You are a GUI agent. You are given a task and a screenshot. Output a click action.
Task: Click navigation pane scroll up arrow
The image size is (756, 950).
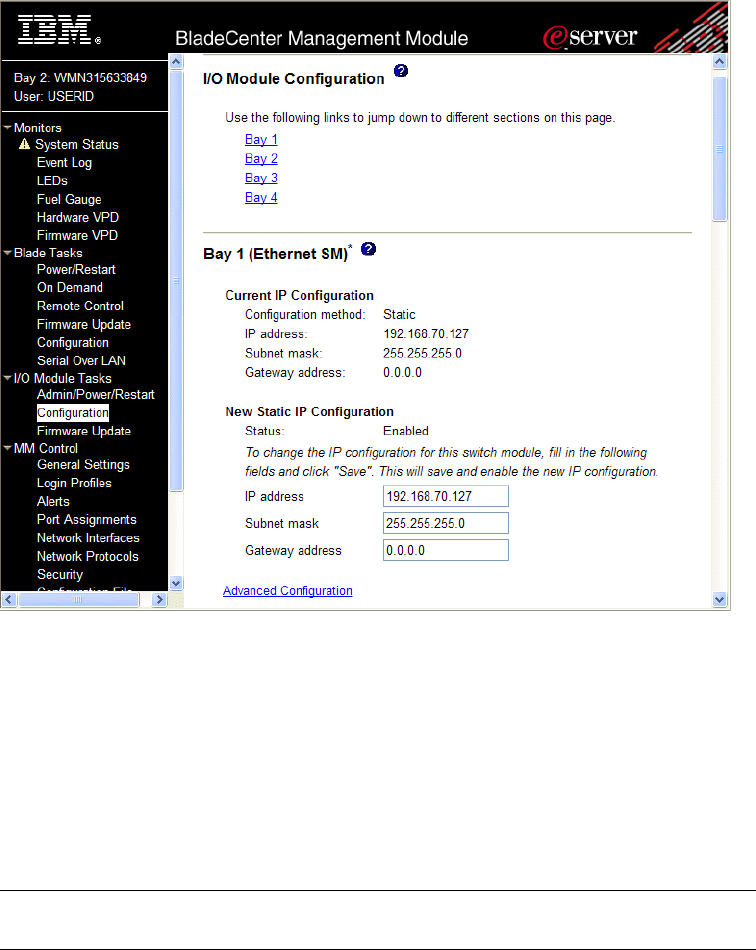point(176,62)
